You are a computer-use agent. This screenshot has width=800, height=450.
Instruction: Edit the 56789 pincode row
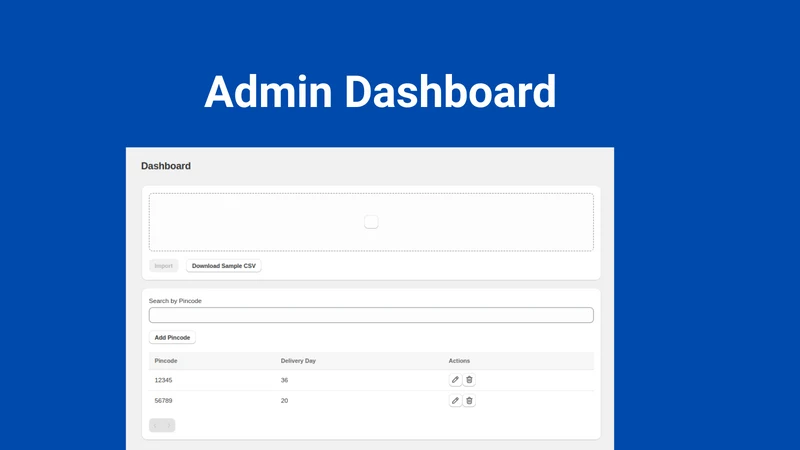click(455, 401)
